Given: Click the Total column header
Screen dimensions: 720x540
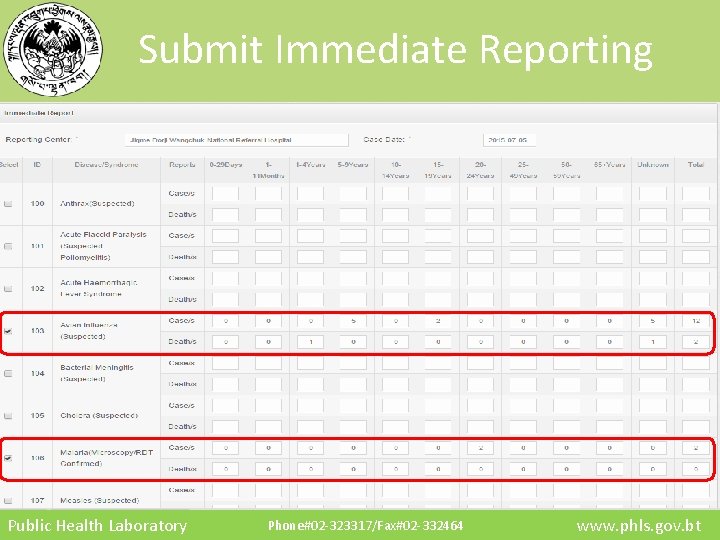Looking at the screenshot, I should click(696, 164).
